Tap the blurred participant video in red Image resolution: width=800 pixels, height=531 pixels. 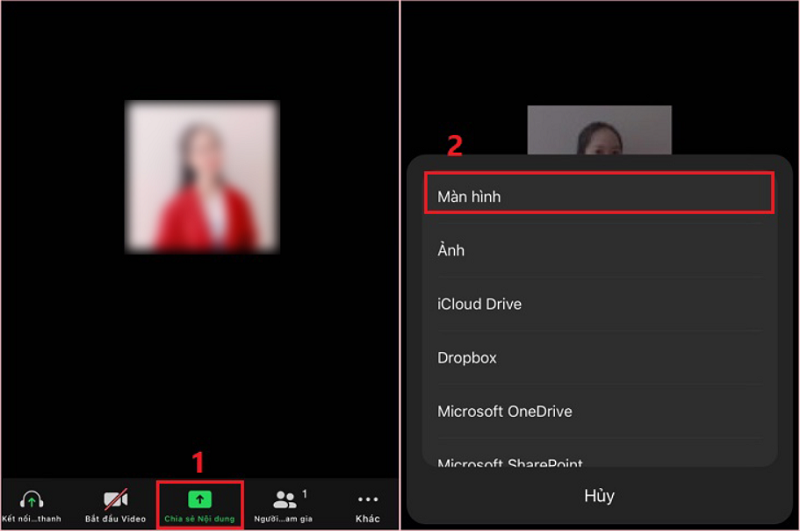pos(202,176)
